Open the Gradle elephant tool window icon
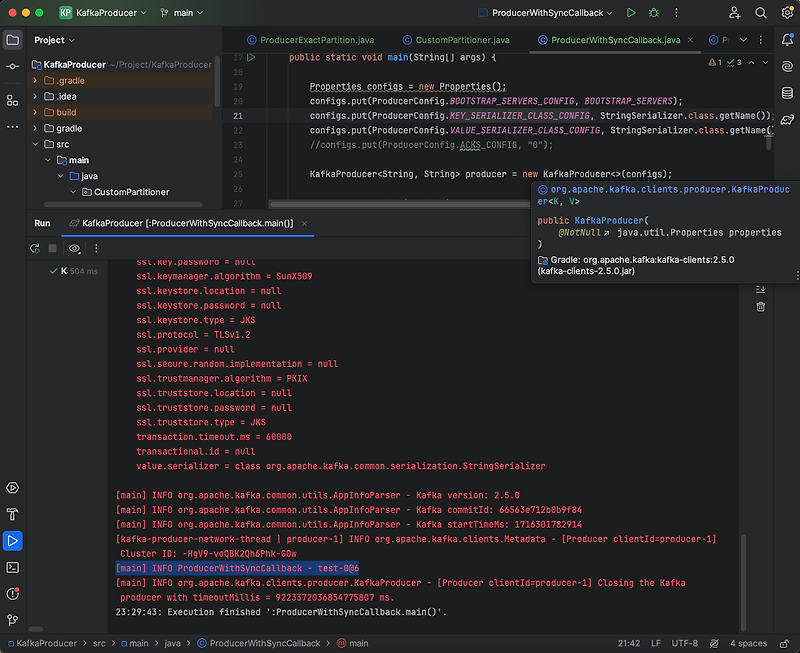800x653 pixels. (787, 119)
